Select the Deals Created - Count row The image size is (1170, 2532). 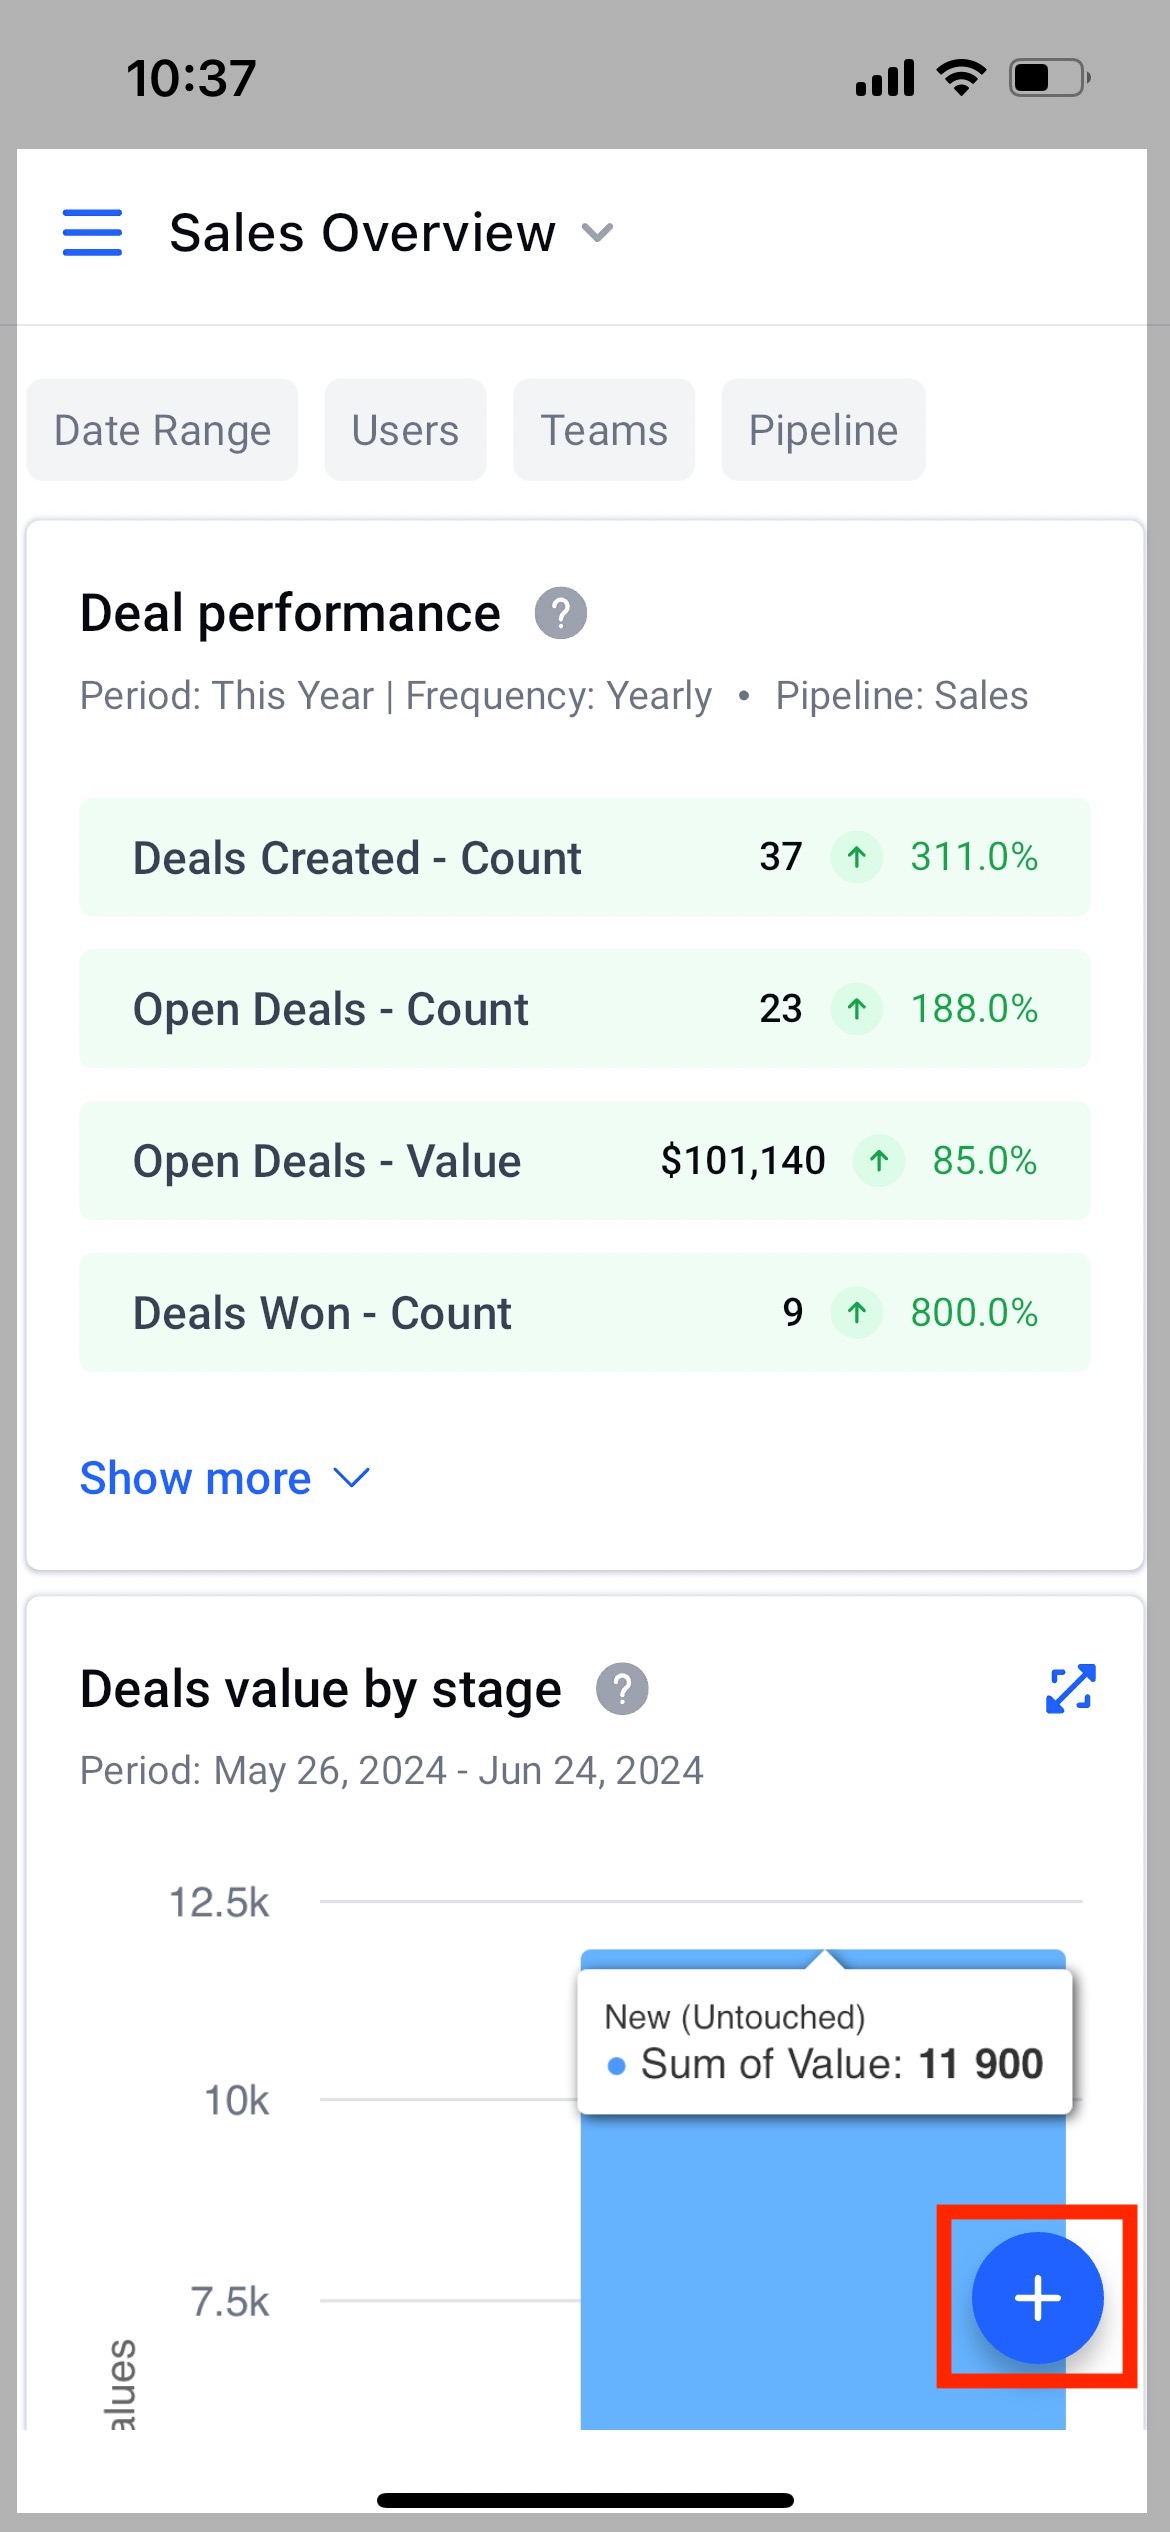point(585,857)
